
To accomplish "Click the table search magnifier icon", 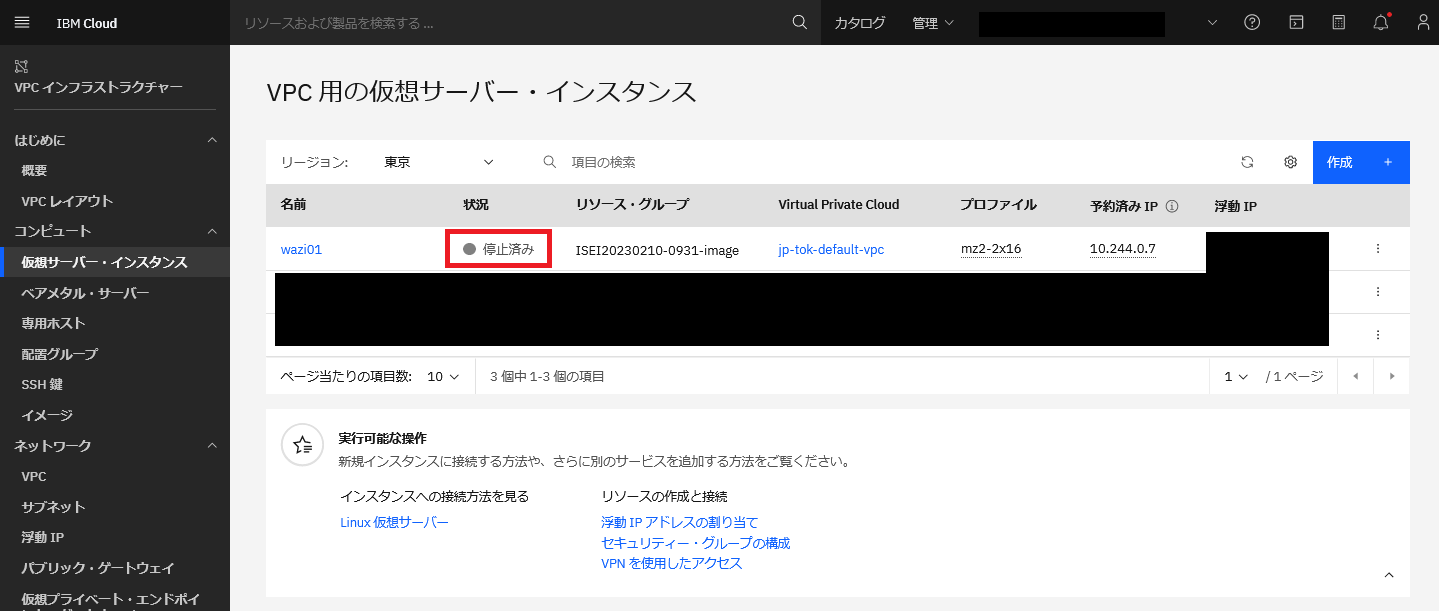I will [549, 162].
